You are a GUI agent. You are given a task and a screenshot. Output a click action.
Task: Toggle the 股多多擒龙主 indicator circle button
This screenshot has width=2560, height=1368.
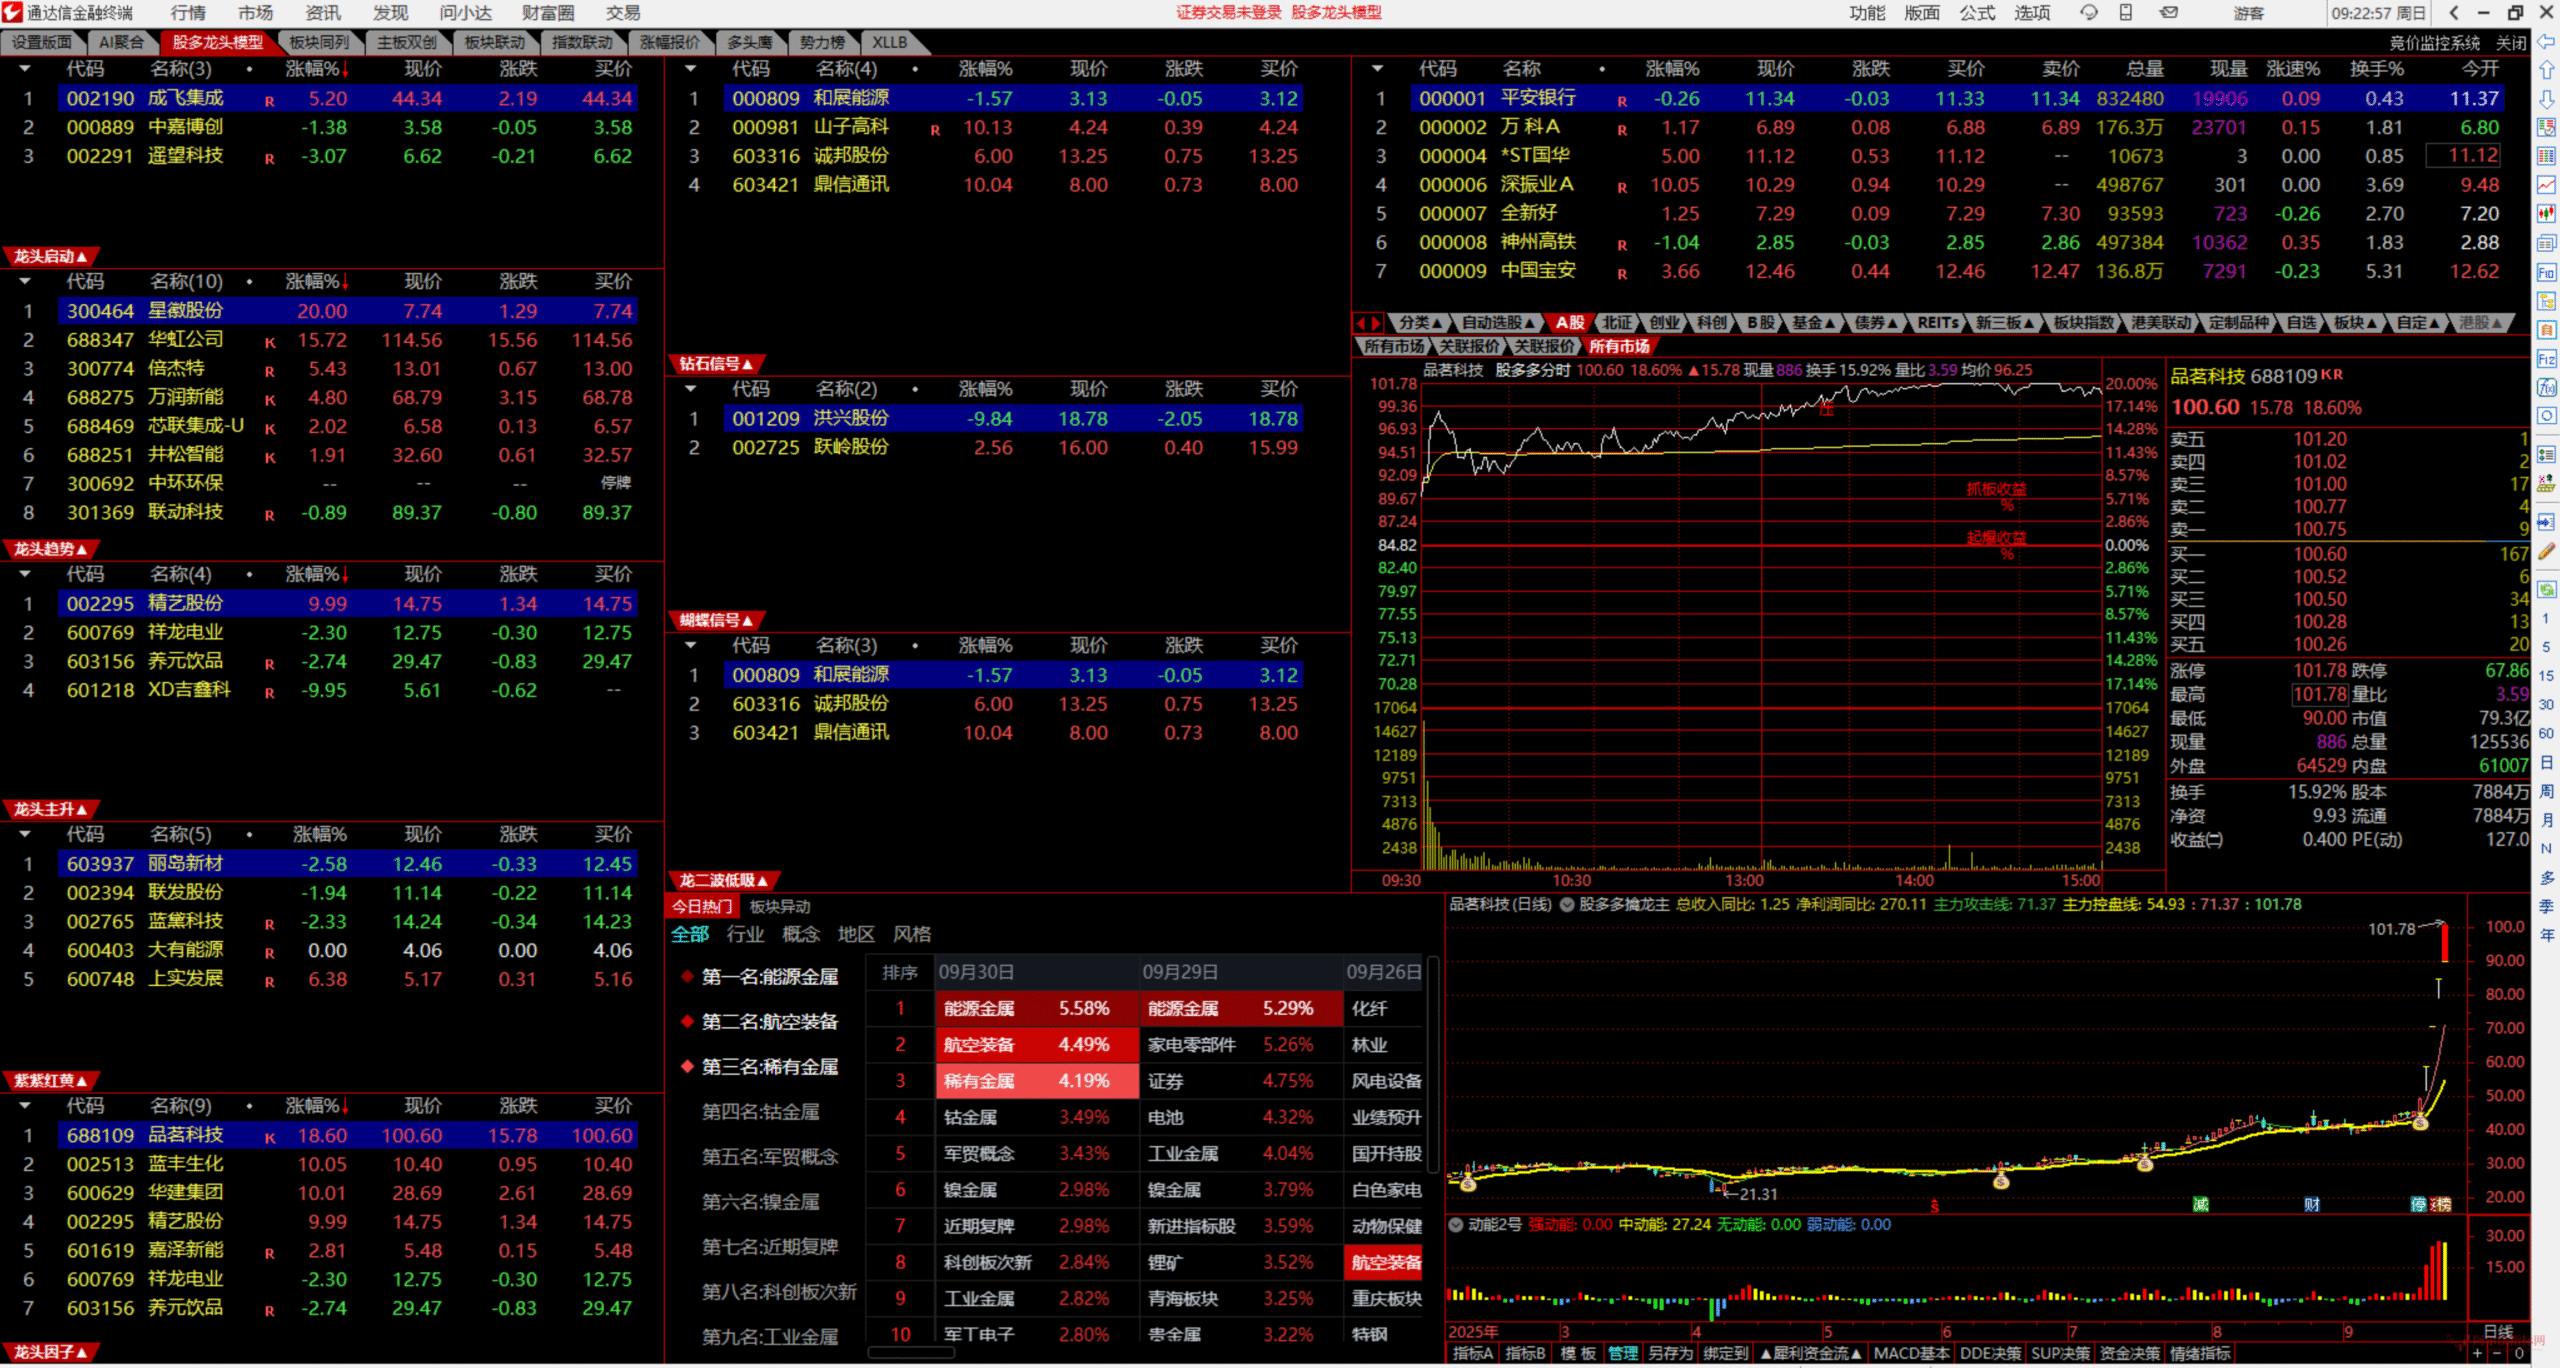pyautogui.click(x=1567, y=905)
